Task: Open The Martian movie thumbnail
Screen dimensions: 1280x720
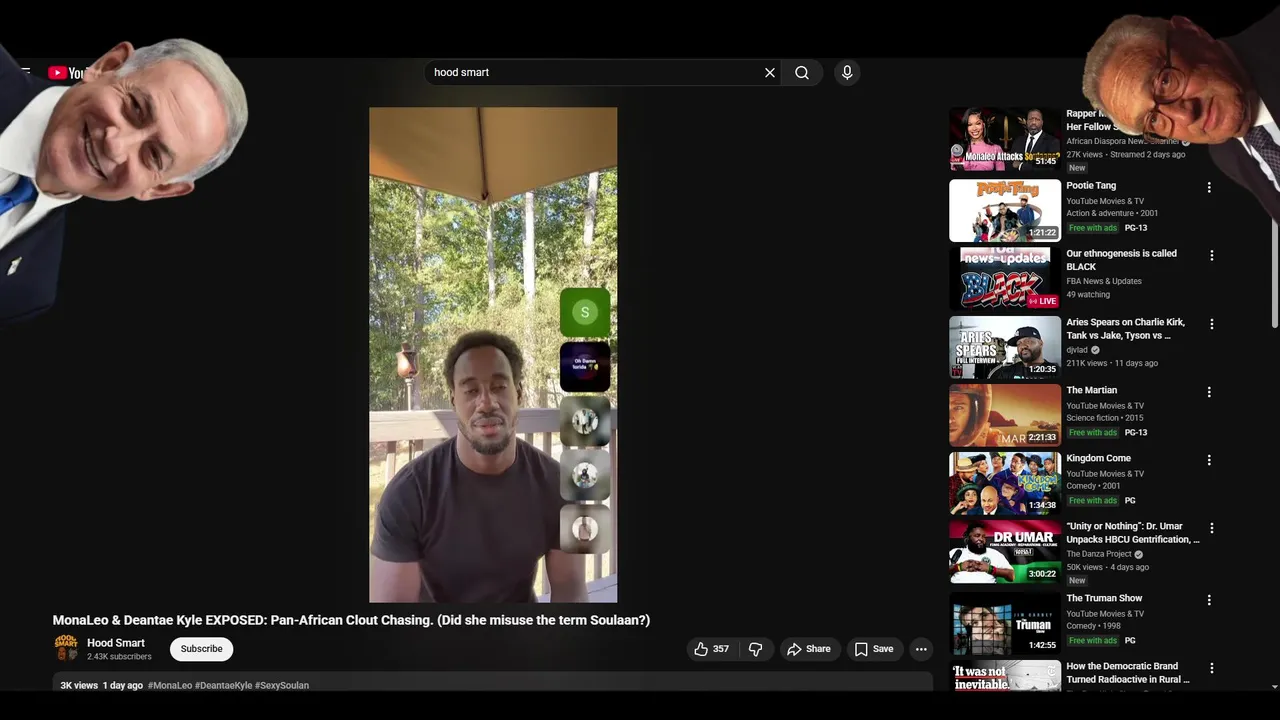Action: pos(1005,415)
